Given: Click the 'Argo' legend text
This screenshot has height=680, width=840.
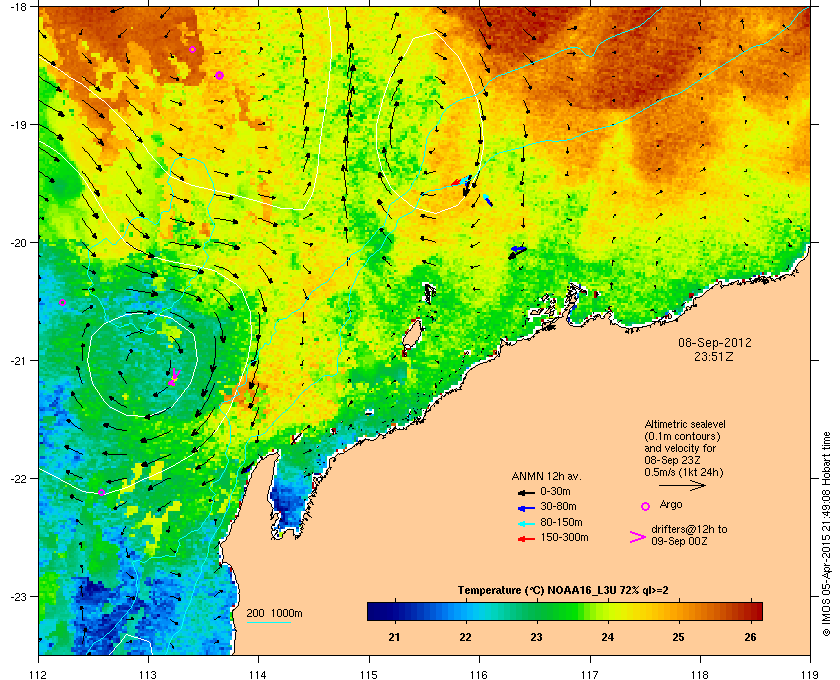Looking at the screenshot, I should click(x=671, y=505).
